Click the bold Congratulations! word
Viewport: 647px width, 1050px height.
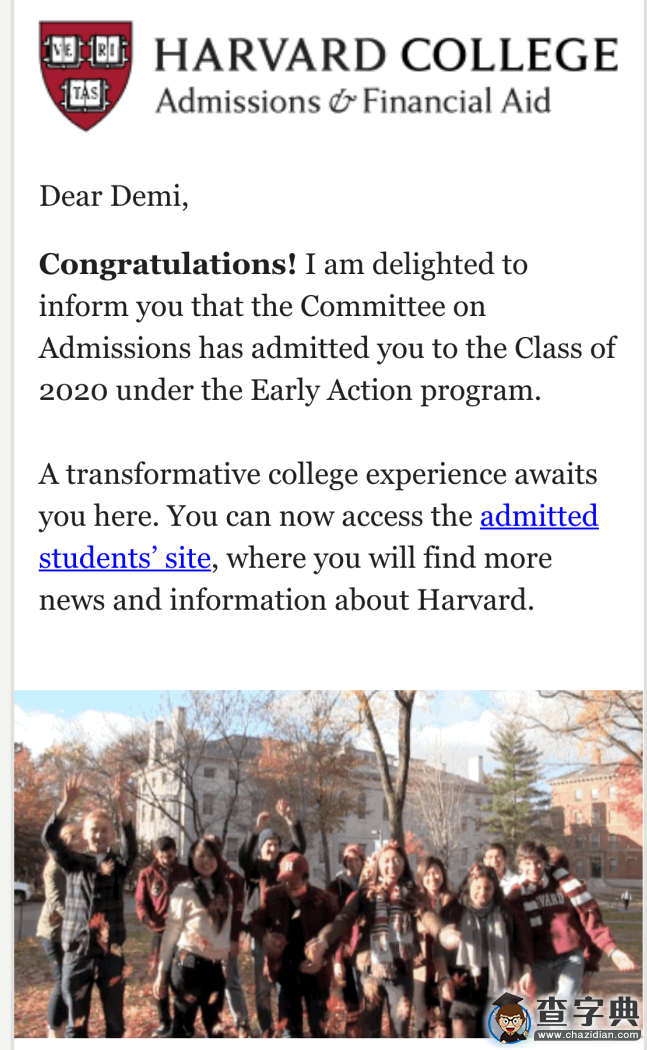click(167, 264)
